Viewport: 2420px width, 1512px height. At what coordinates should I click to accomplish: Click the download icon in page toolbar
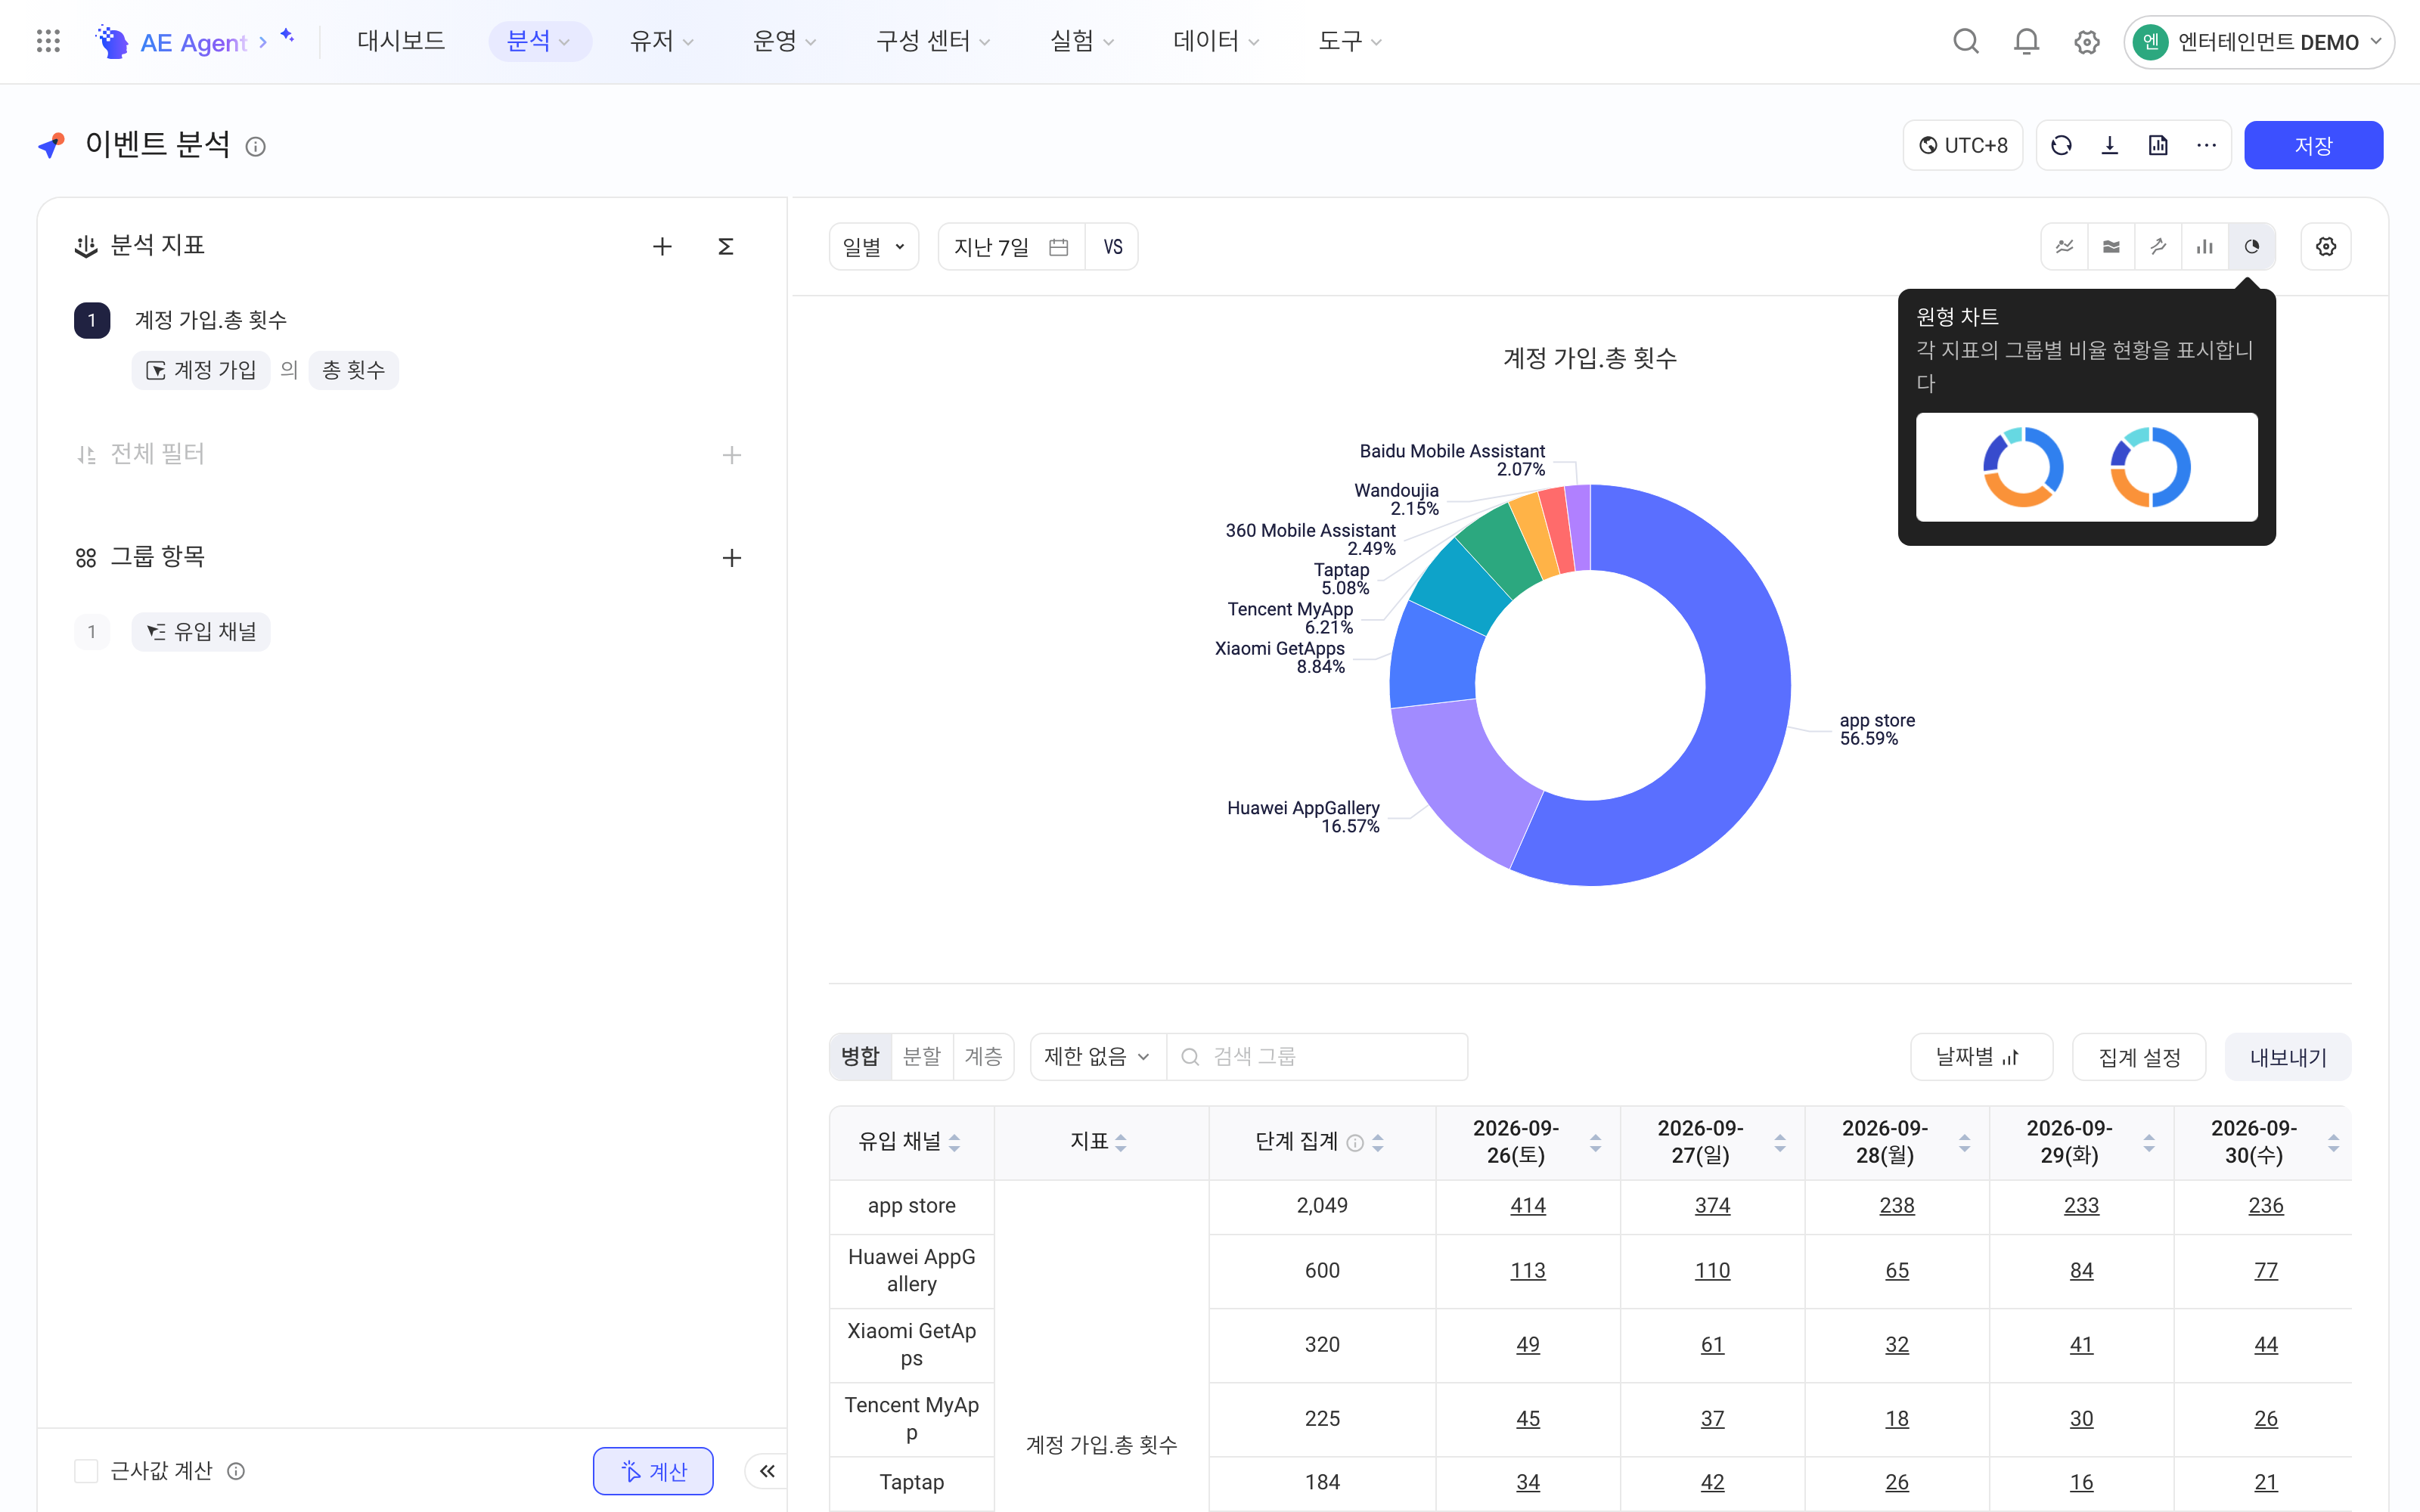pyautogui.click(x=2110, y=145)
